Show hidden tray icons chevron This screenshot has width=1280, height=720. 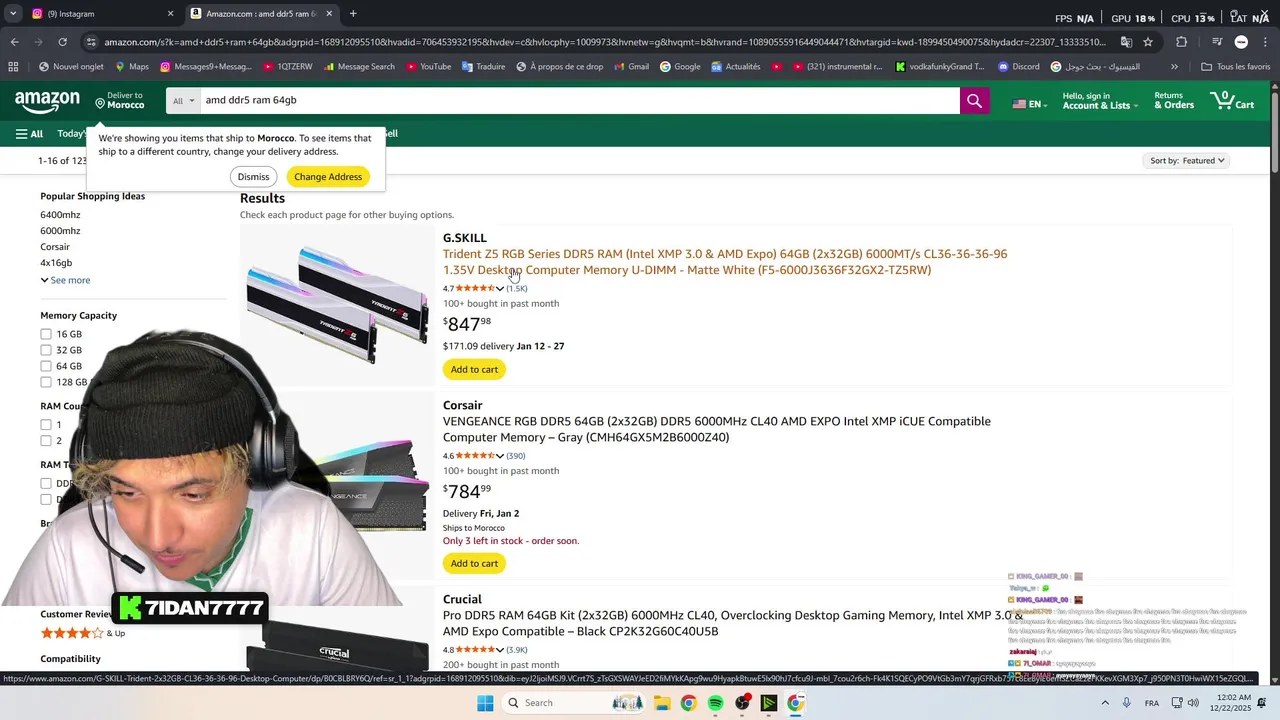[1105, 703]
